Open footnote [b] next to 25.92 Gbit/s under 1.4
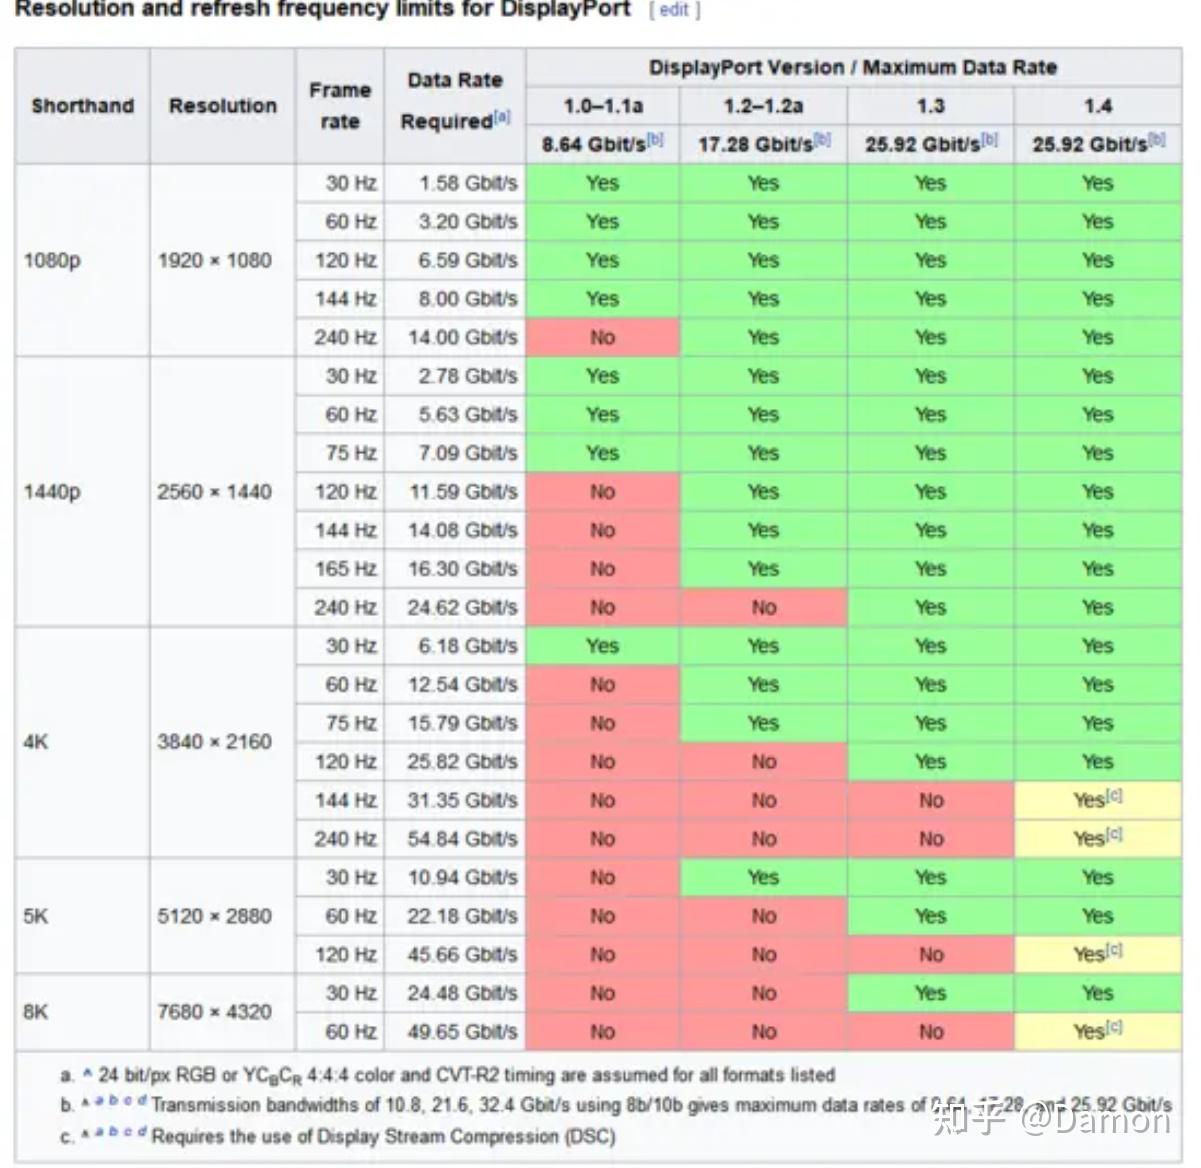The height and width of the screenshot is (1168, 1201). [x=1158, y=138]
